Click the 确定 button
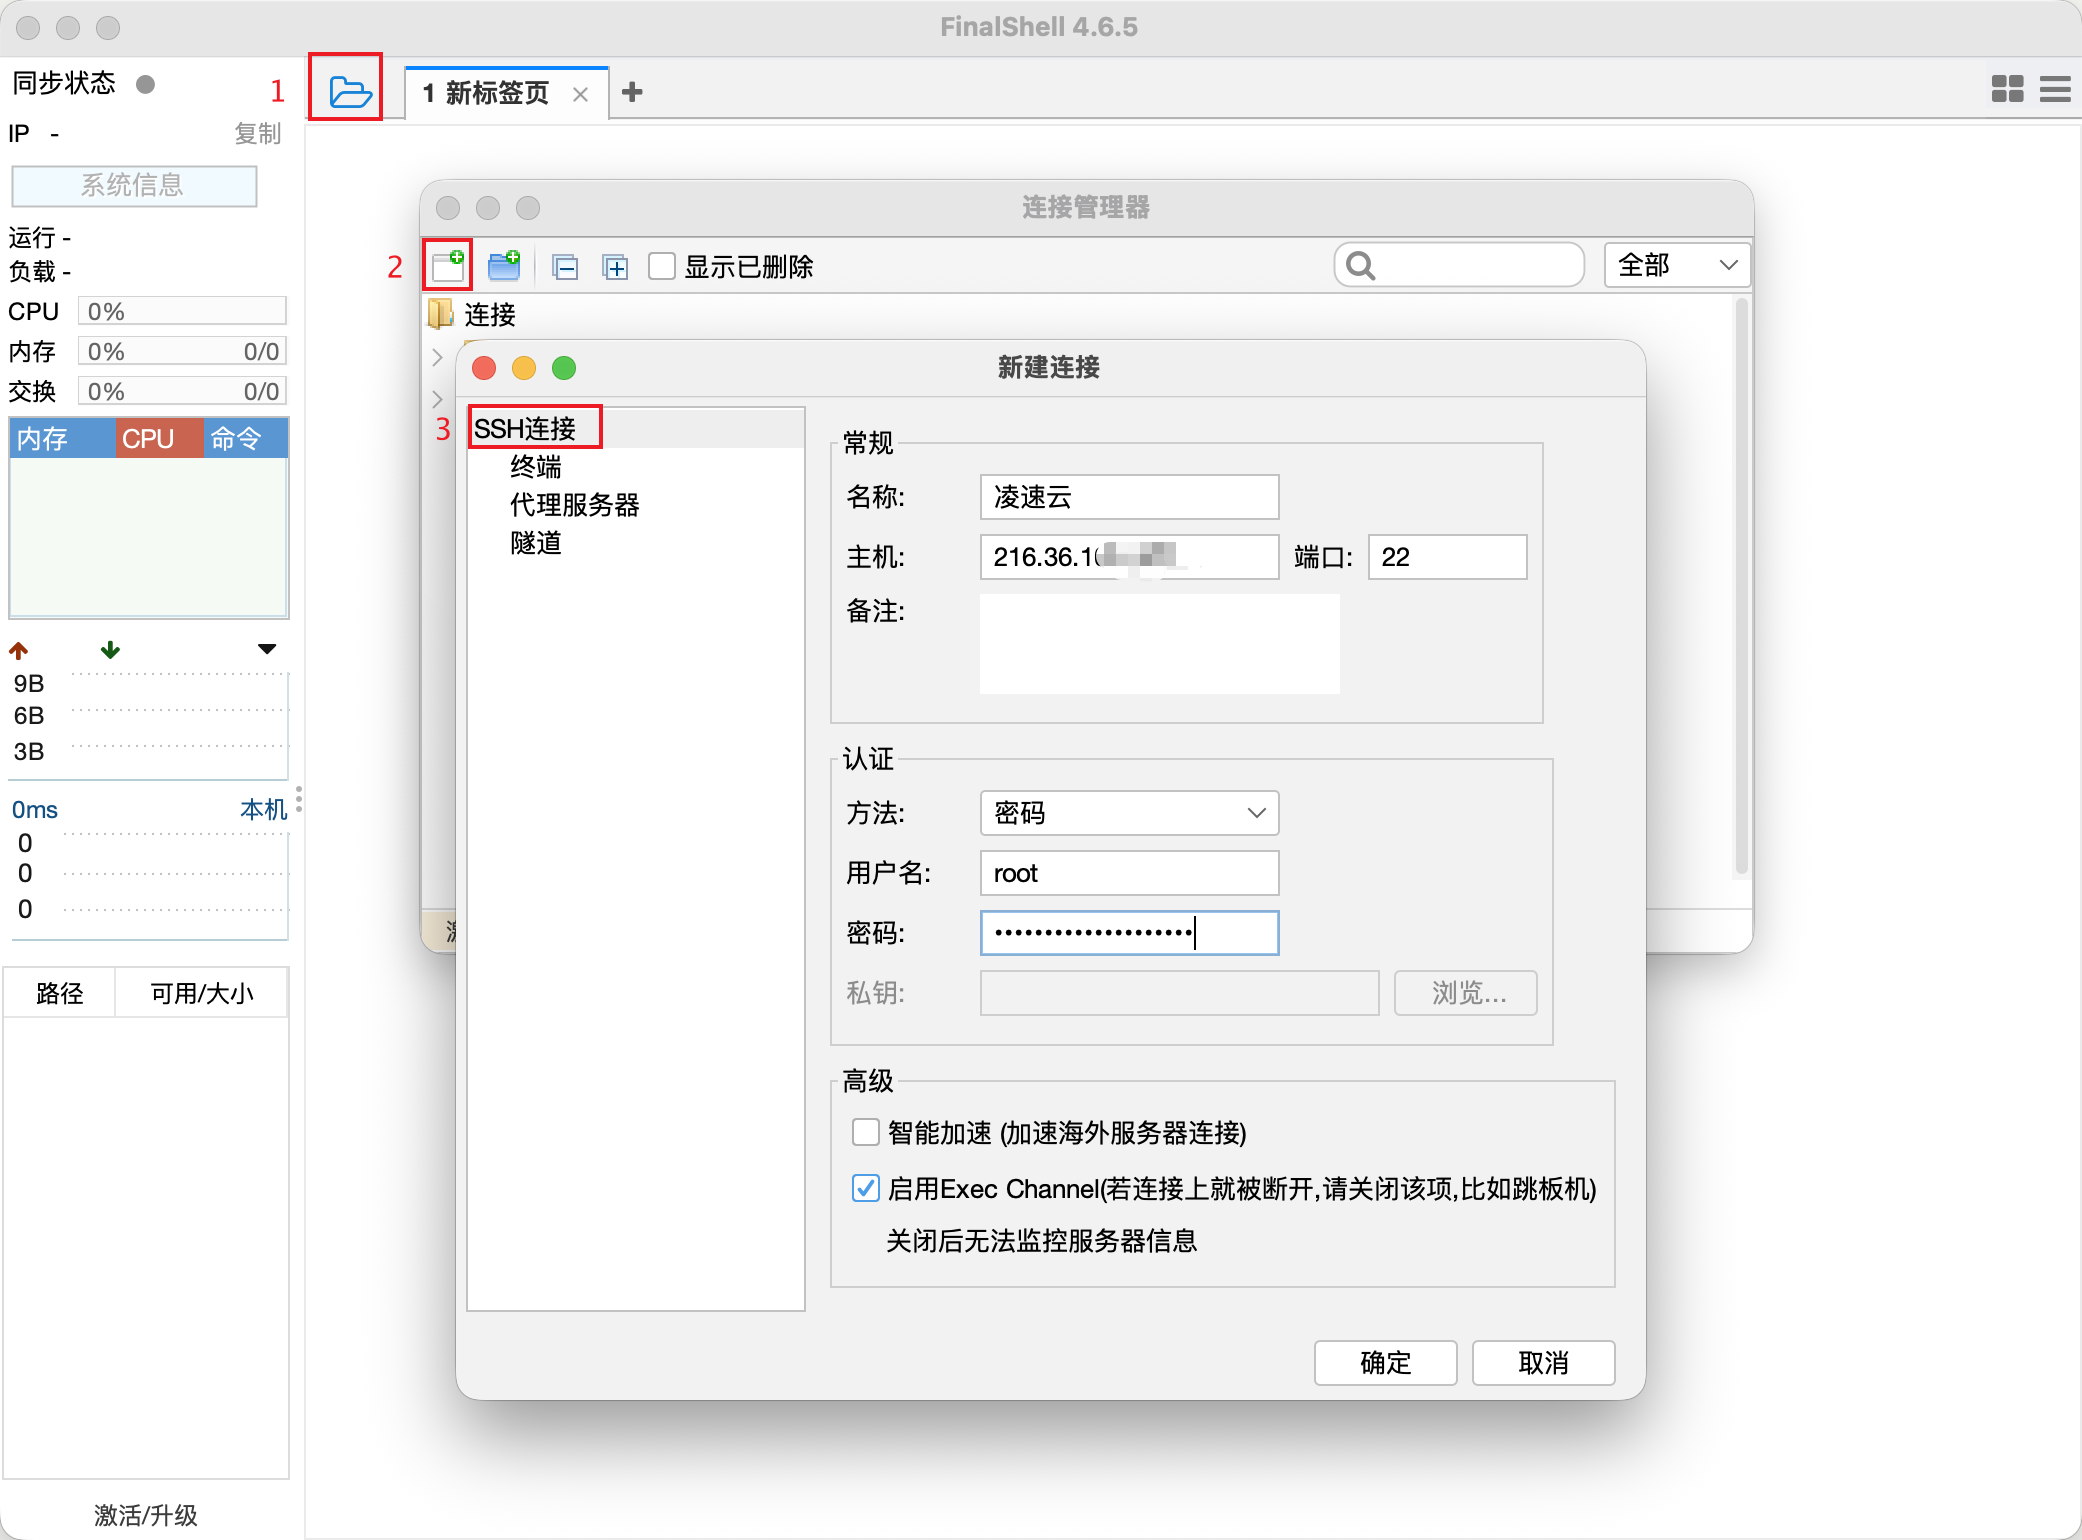Image resolution: width=2082 pixels, height=1540 pixels. pos(1385,1362)
